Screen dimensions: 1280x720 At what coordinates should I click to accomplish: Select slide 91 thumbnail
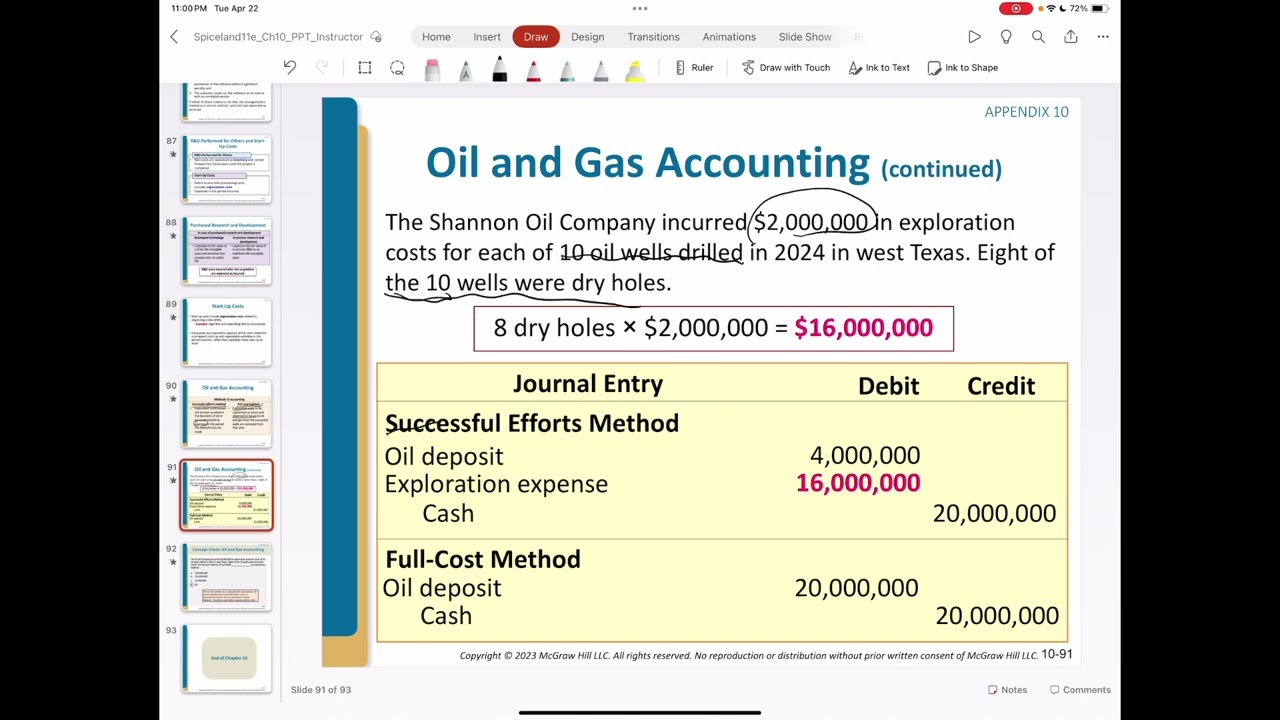226,495
